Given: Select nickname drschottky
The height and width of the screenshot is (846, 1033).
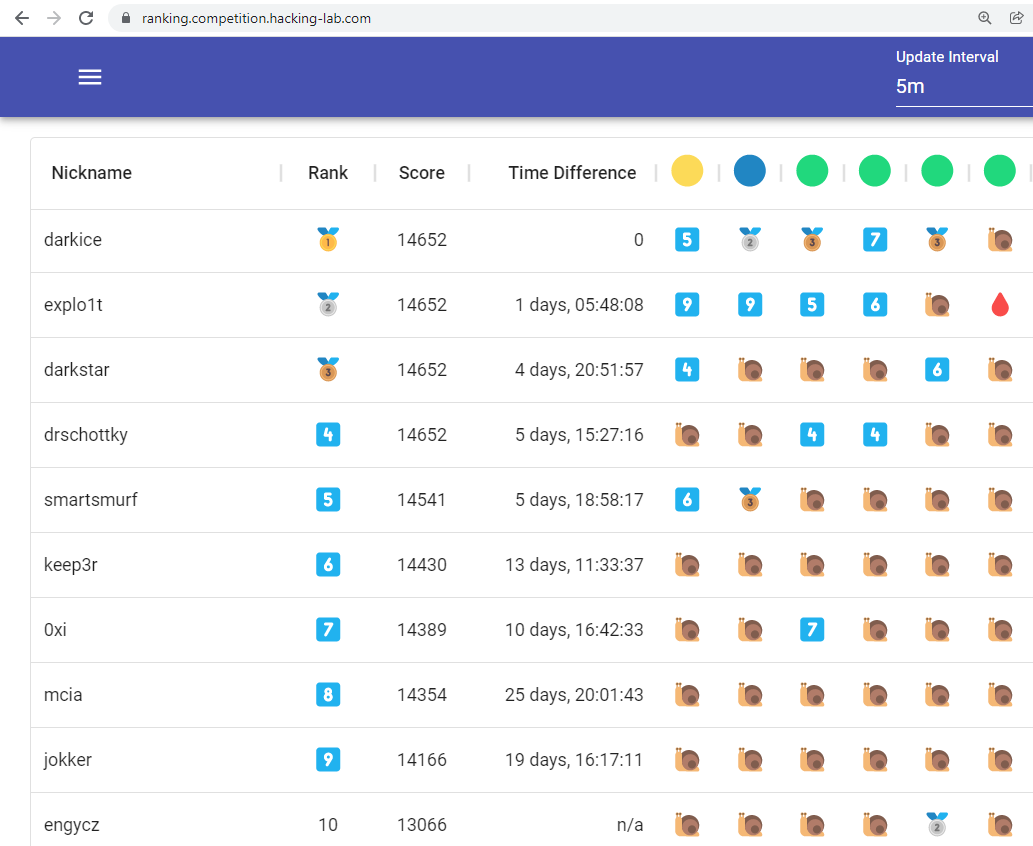Looking at the screenshot, I should click(86, 435).
